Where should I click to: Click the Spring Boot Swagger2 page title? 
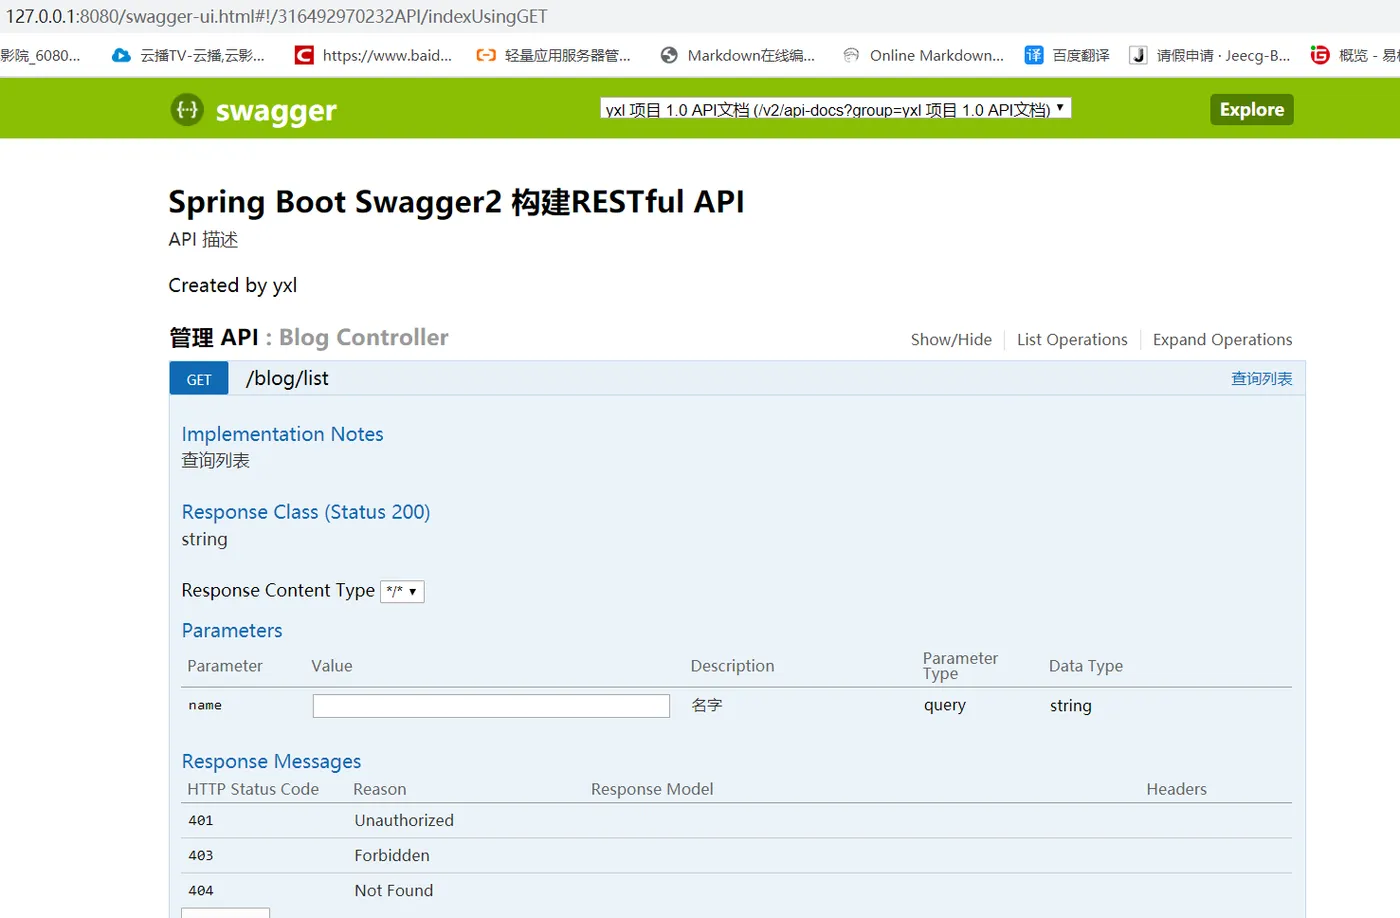coord(456,202)
